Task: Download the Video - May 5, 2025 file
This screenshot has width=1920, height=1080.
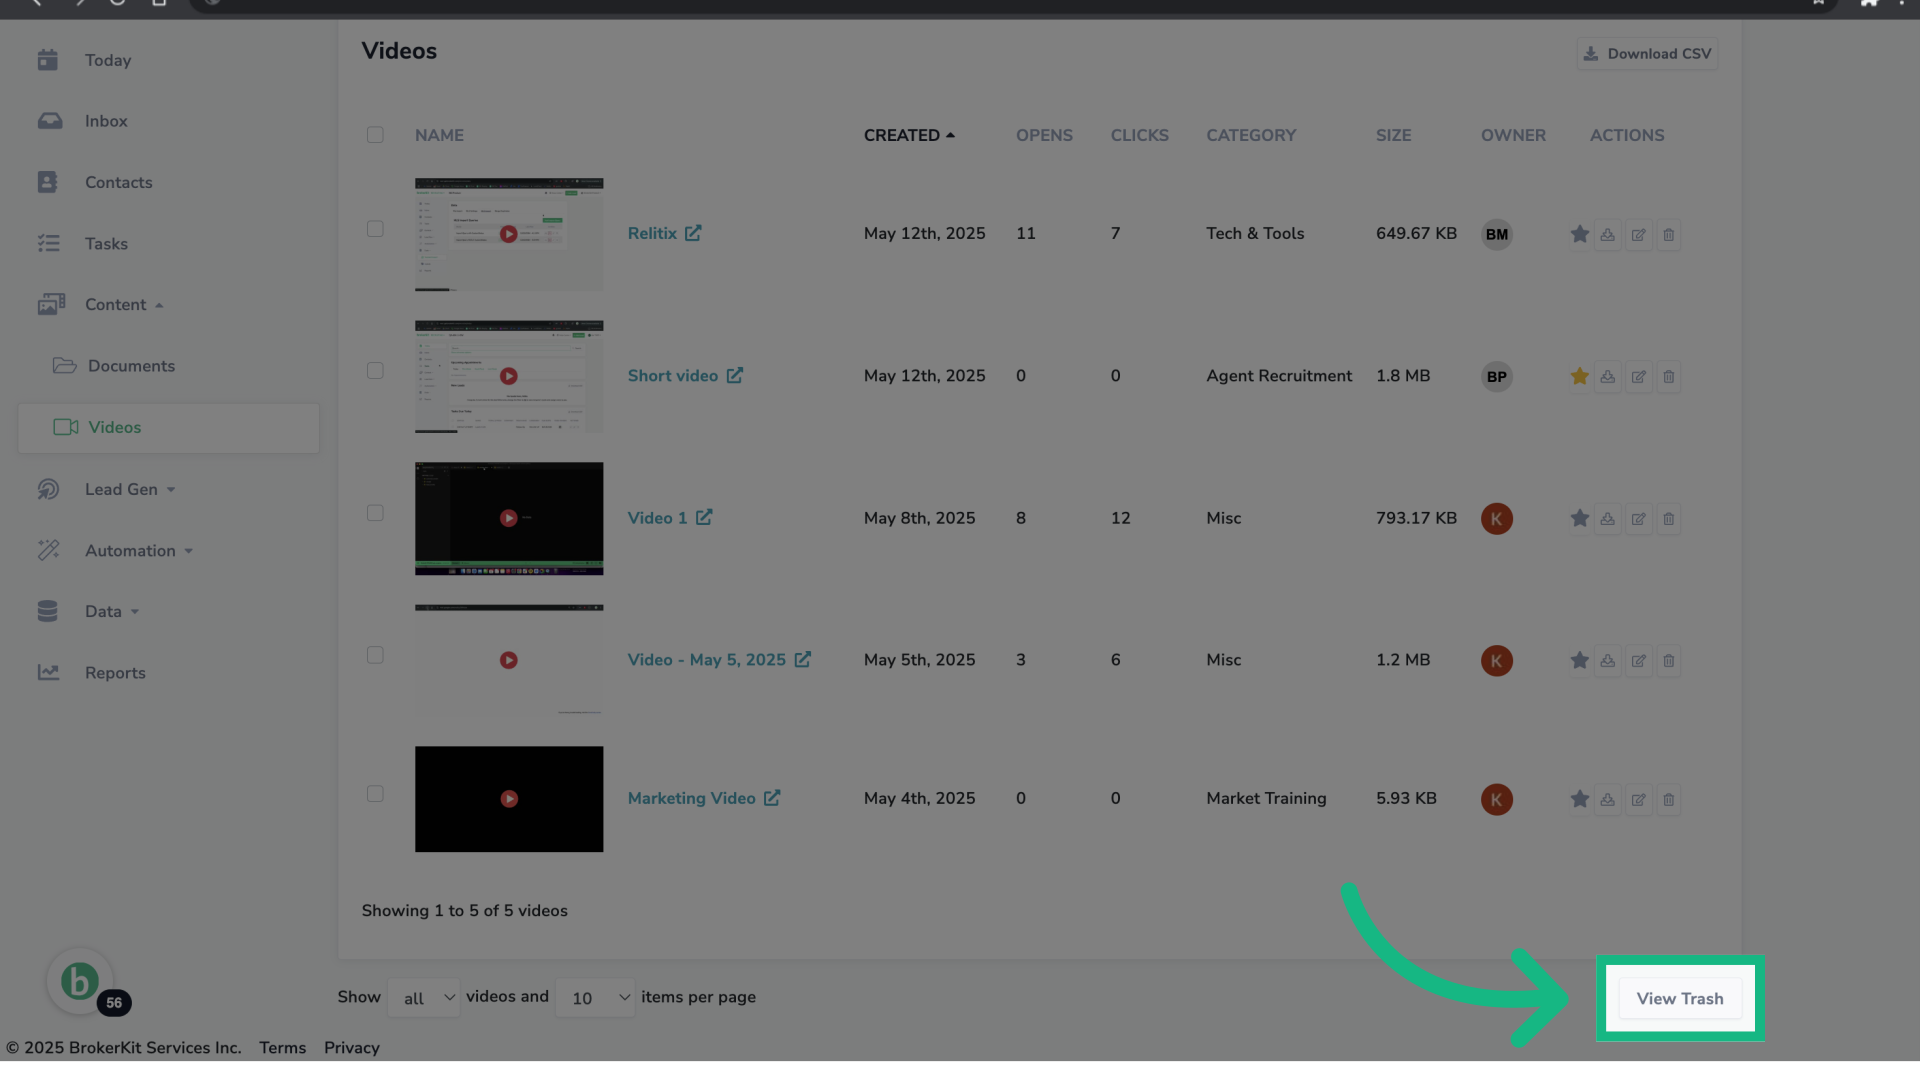Action: (1608, 661)
